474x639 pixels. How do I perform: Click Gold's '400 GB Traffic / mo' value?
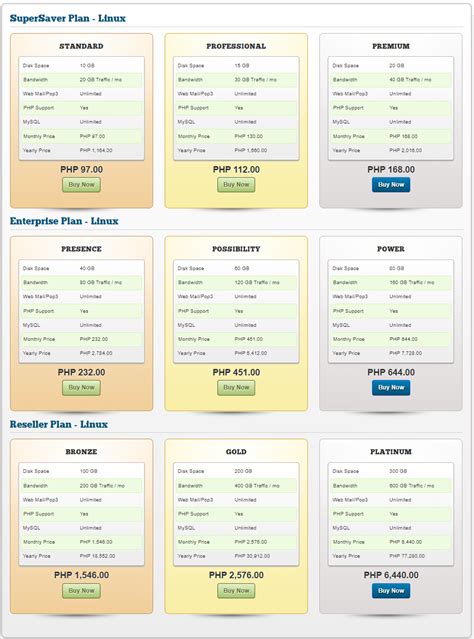[x=257, y=486]
